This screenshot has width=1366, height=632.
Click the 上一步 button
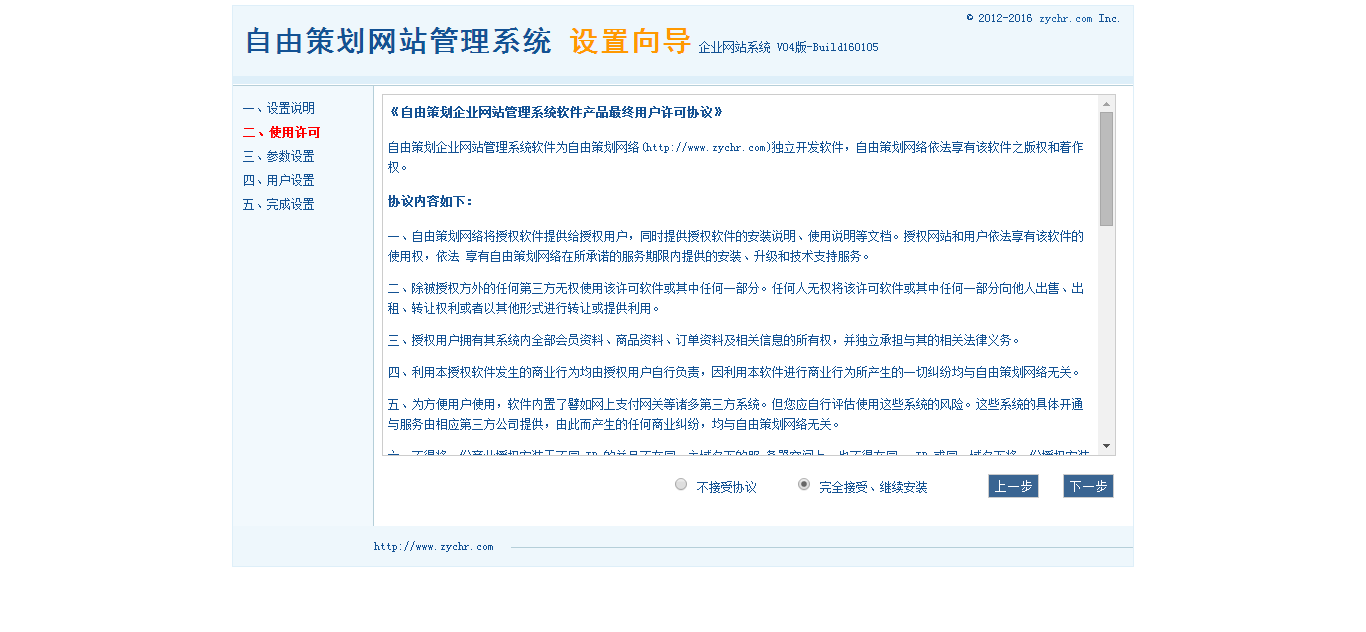[1013, 486]
